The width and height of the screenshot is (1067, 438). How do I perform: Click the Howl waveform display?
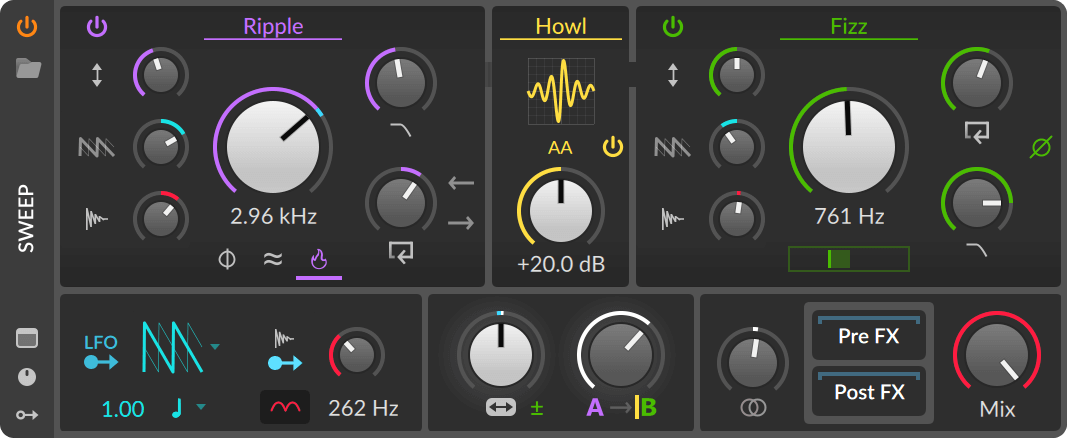(561, 91)
